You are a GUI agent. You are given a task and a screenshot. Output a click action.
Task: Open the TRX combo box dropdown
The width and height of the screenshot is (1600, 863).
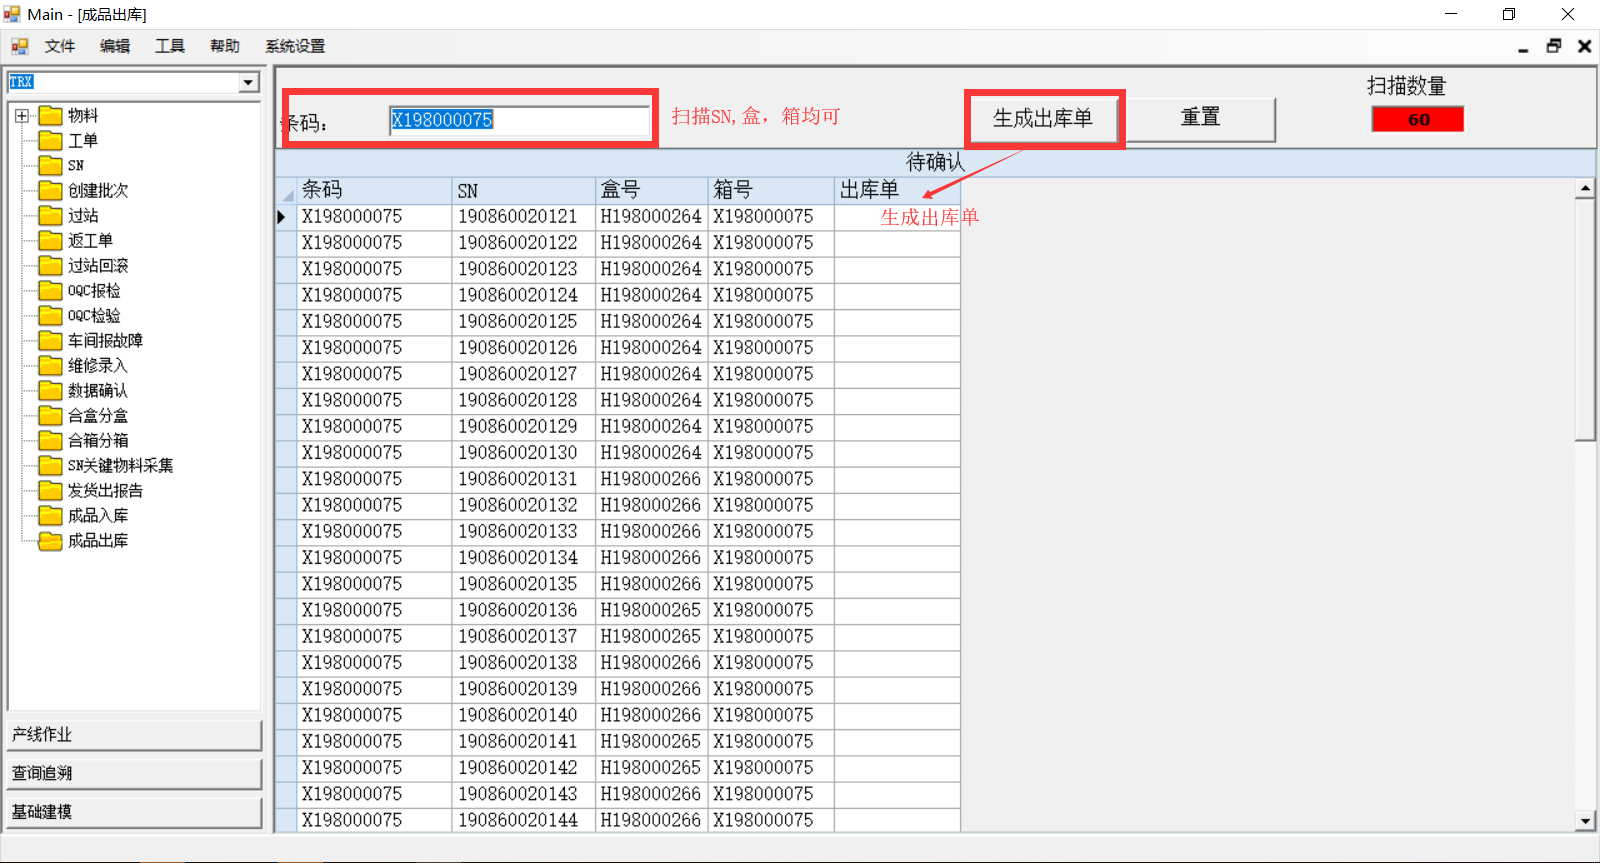[248, 82]
